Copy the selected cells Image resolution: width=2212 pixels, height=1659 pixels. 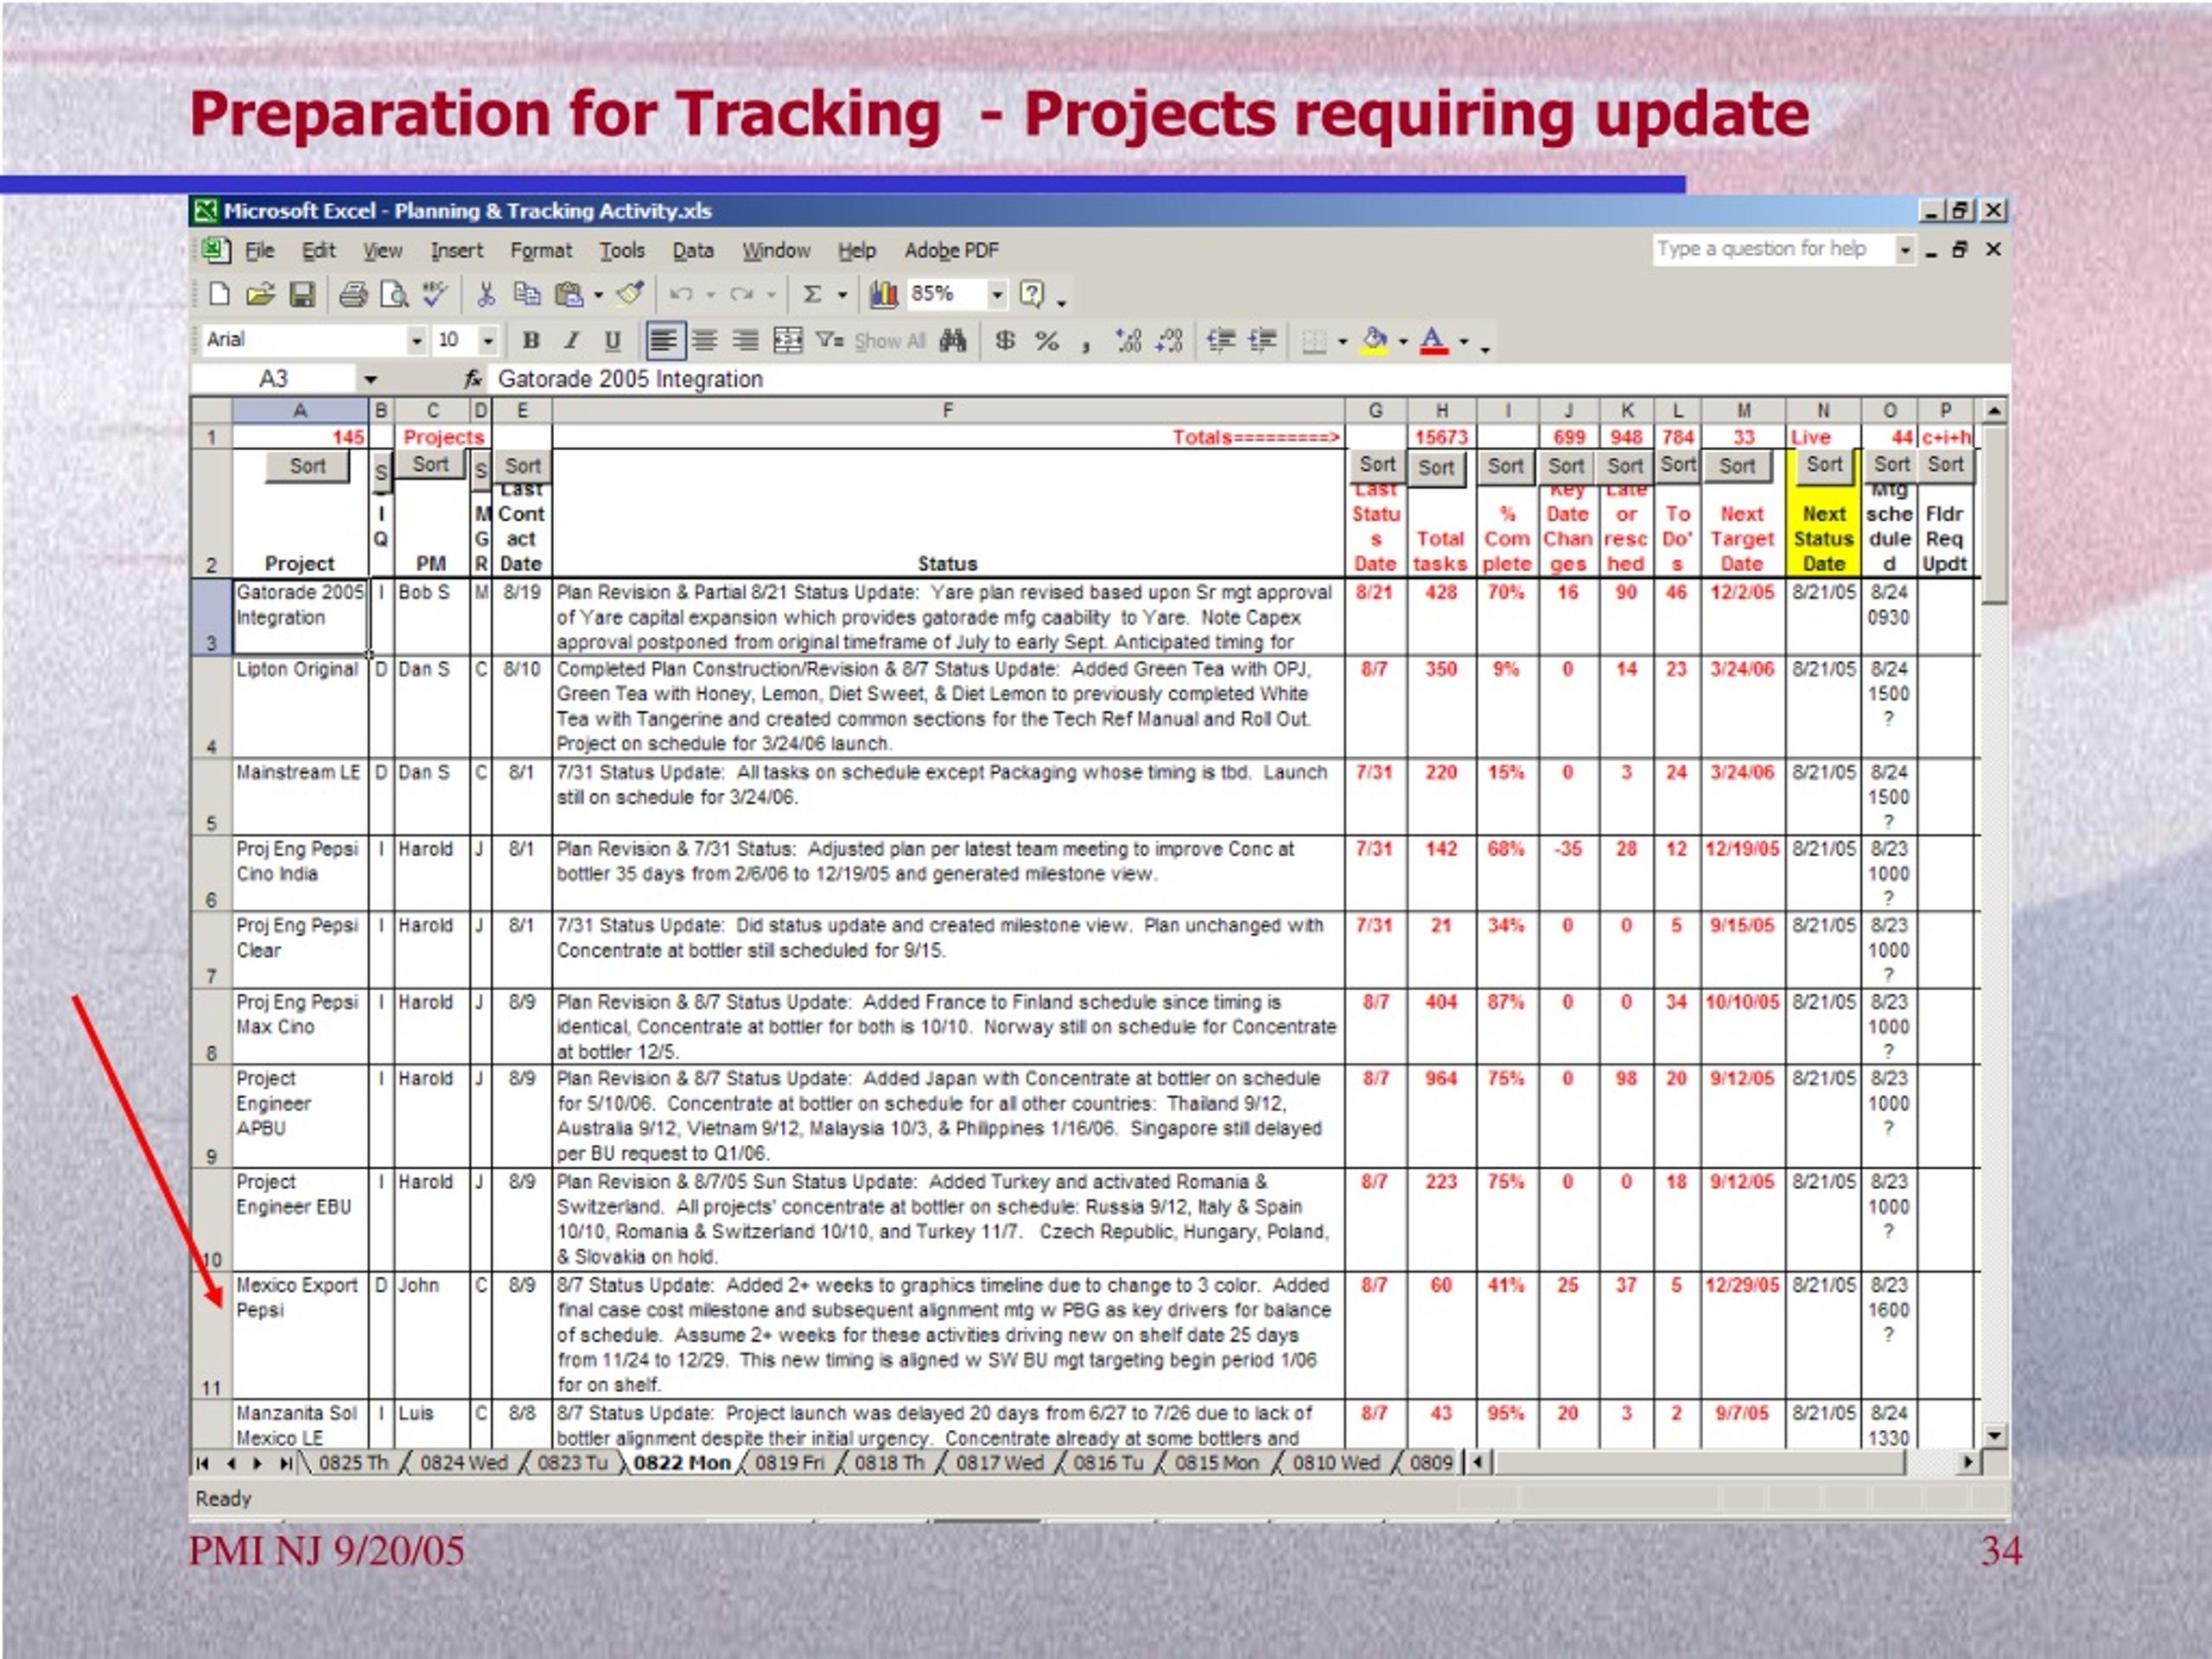tap(526, 294)
